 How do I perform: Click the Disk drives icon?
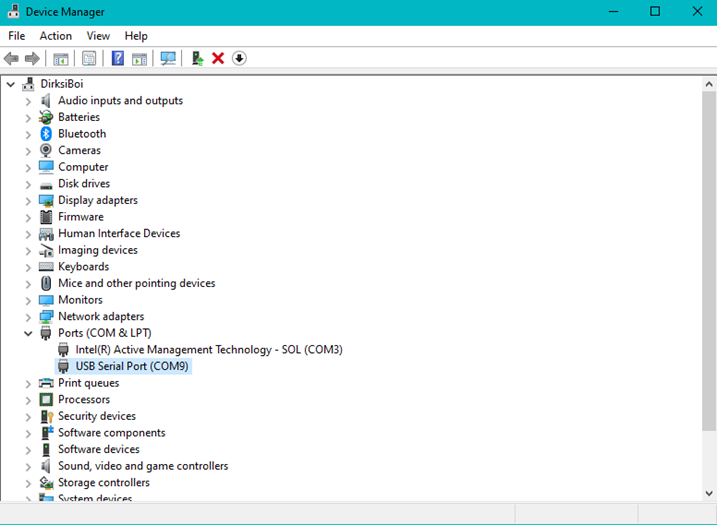[x=46, y=185]
